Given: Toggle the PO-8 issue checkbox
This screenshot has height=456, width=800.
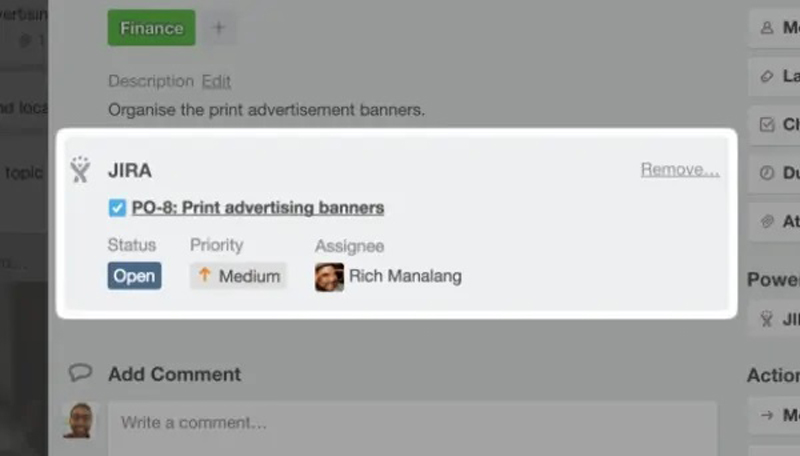Looking at the screenshot, I should point(117,208).
